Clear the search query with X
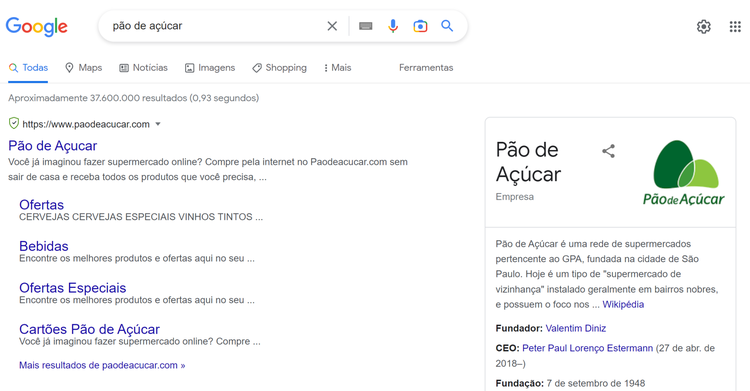Viewport: 750px width, 391px height. tap(332, 26)
